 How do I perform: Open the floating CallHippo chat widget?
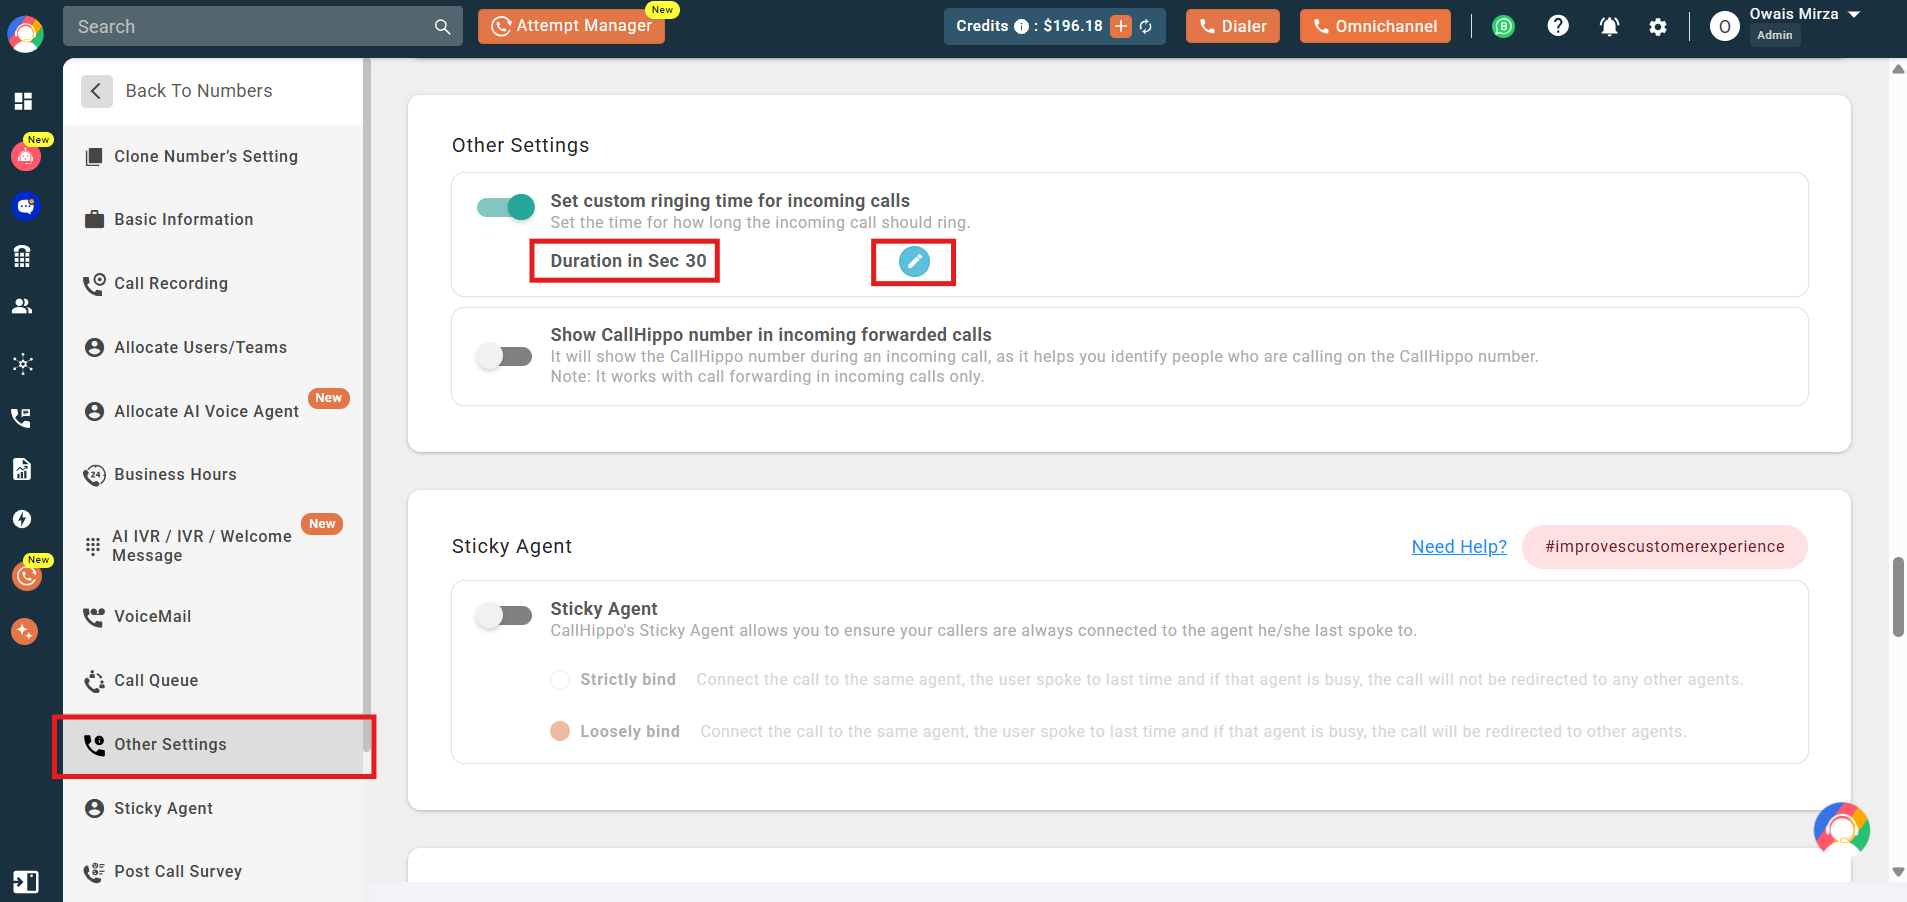(1841, 830)
